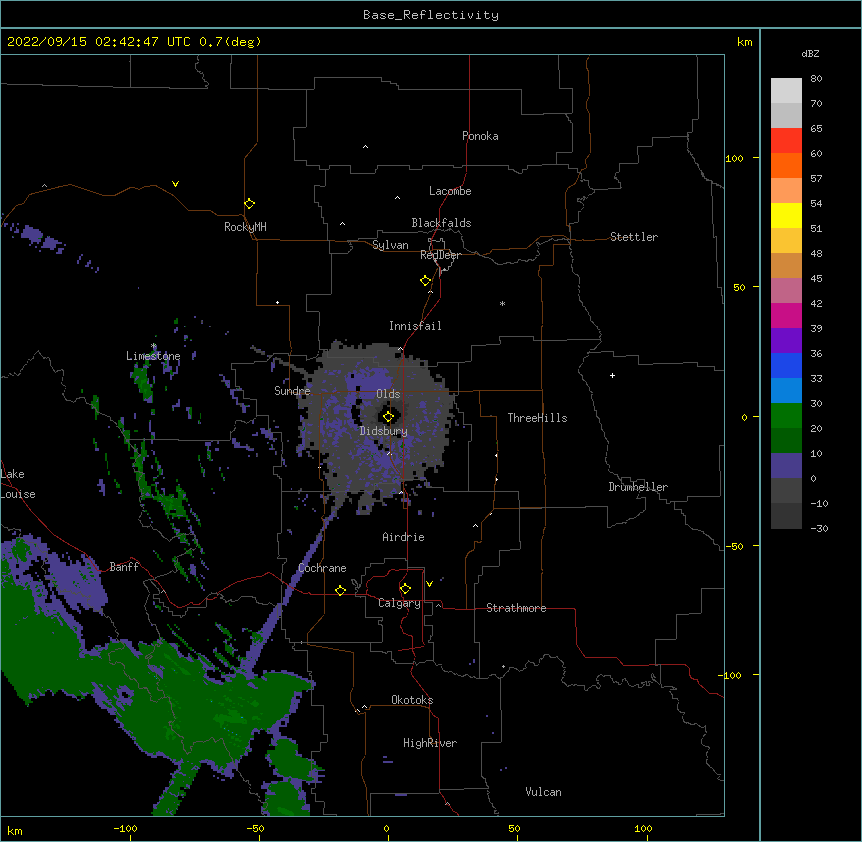The height and width of the screenshot is (842, 862).
Task: Click the Limestone label
Action: pyautogui.click(x=153, y=356)
